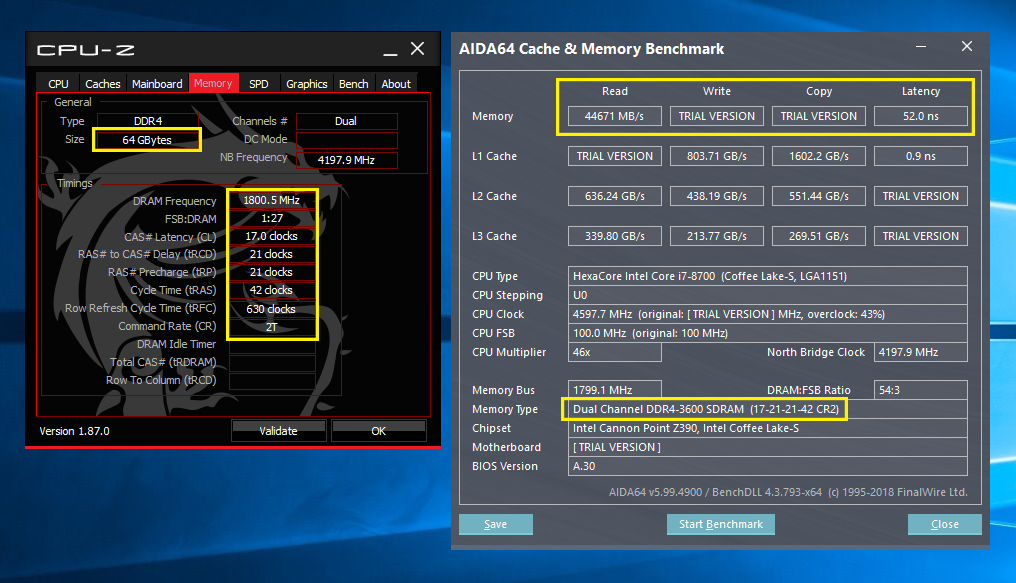Open the Bench tab in CPU-Z
The width and height of the screenshot is (1016, 583).
tap(353, 84)
